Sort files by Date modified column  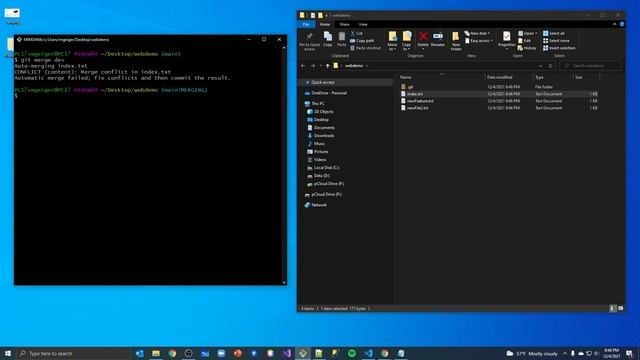click(508, 77)
